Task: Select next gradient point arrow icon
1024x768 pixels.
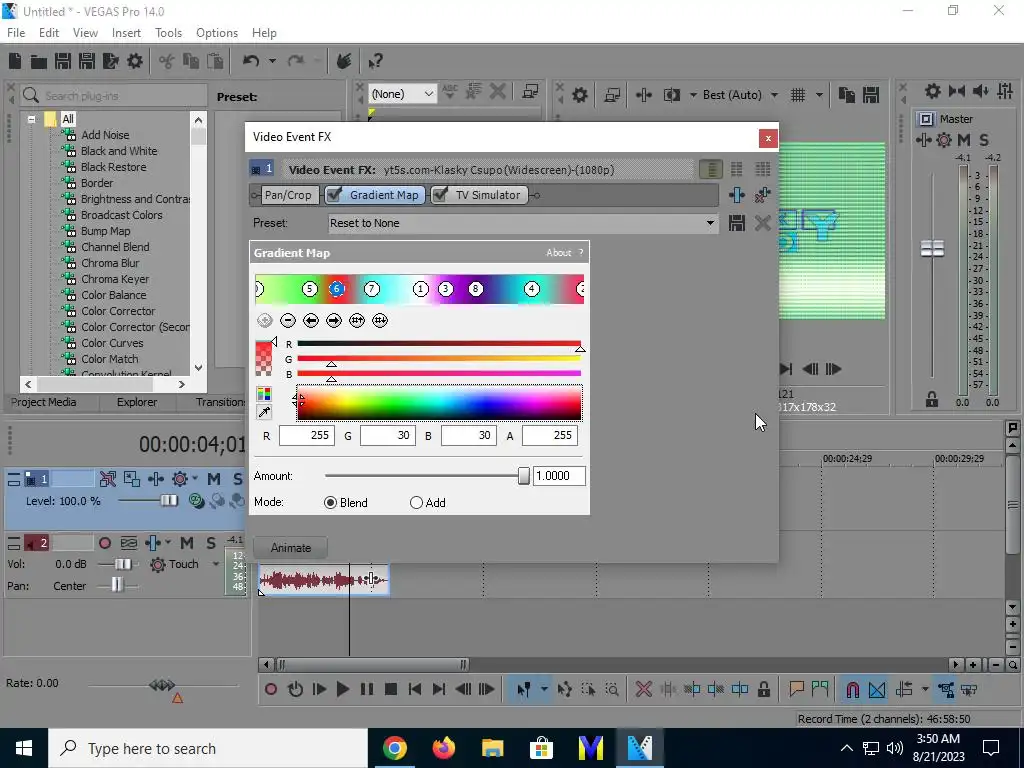Action: coord(334,320)
